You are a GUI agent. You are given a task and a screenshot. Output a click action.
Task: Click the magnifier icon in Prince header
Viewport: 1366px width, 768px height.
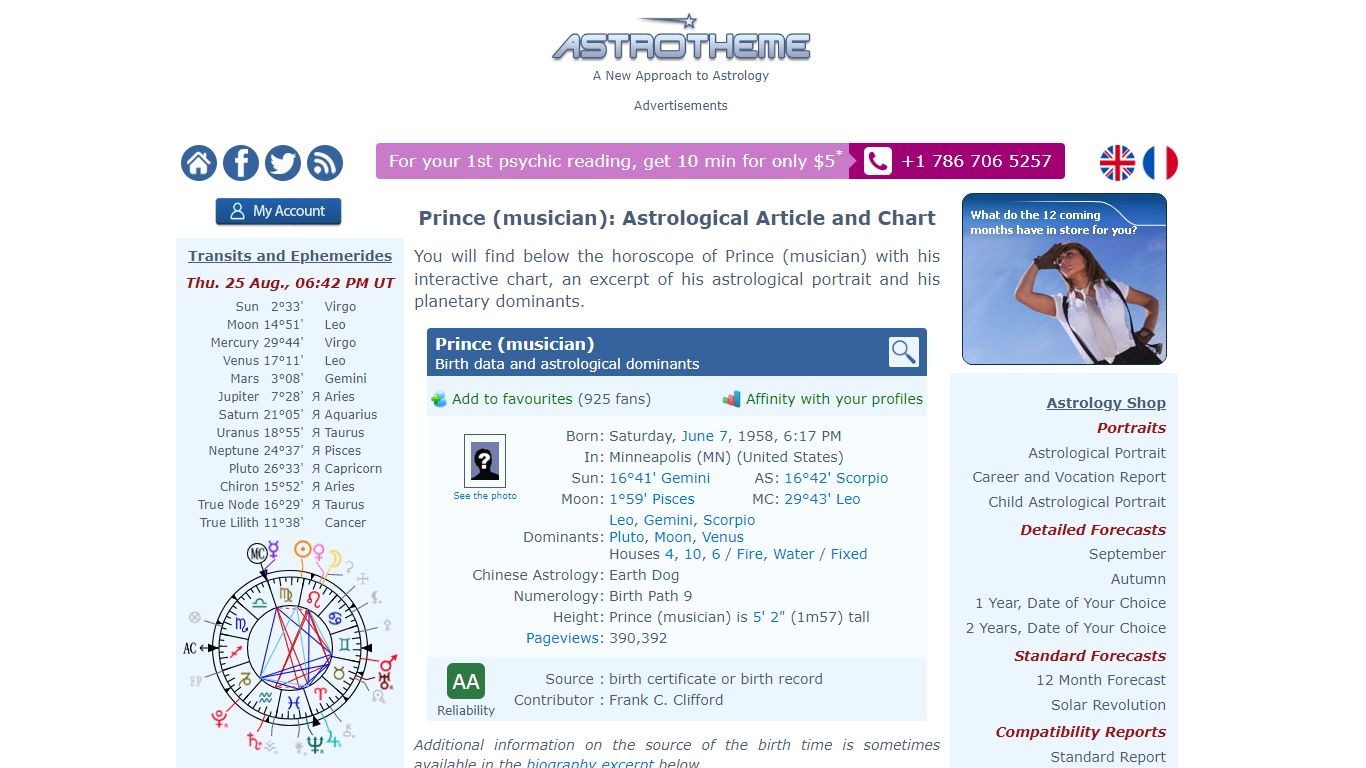point(904,352)
